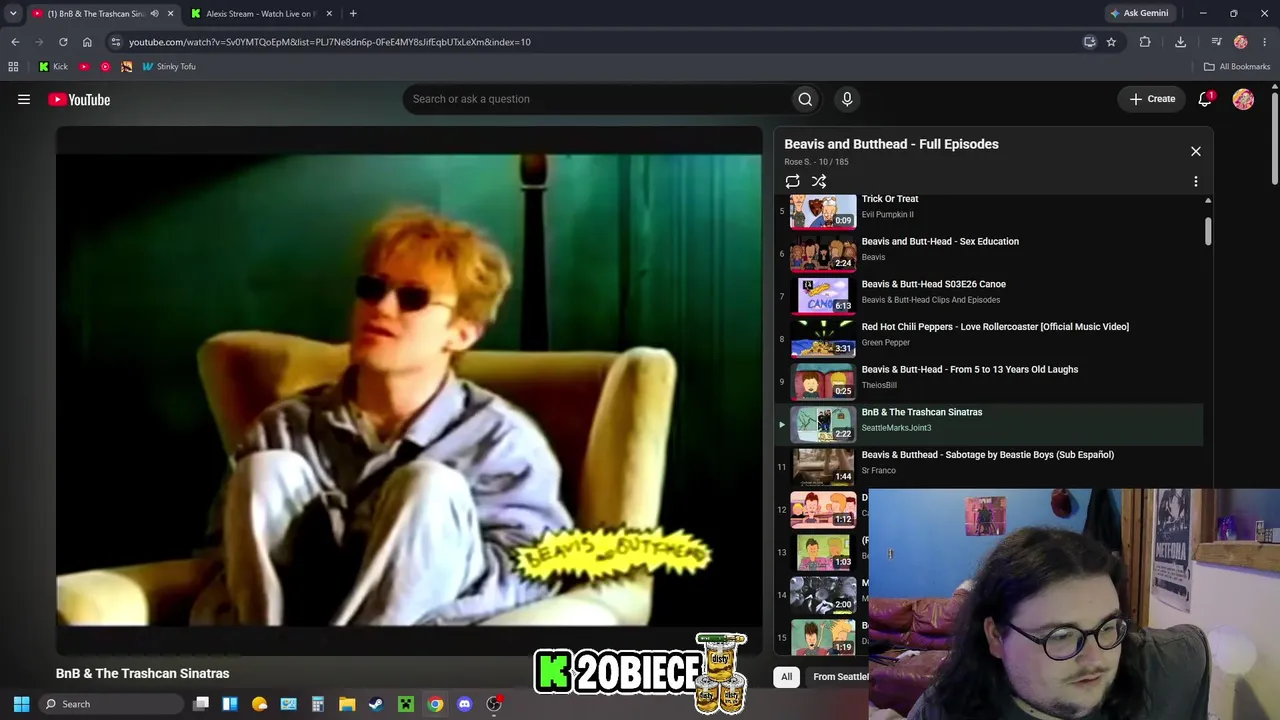Go to the YouTube home logo

click(79, 99)
